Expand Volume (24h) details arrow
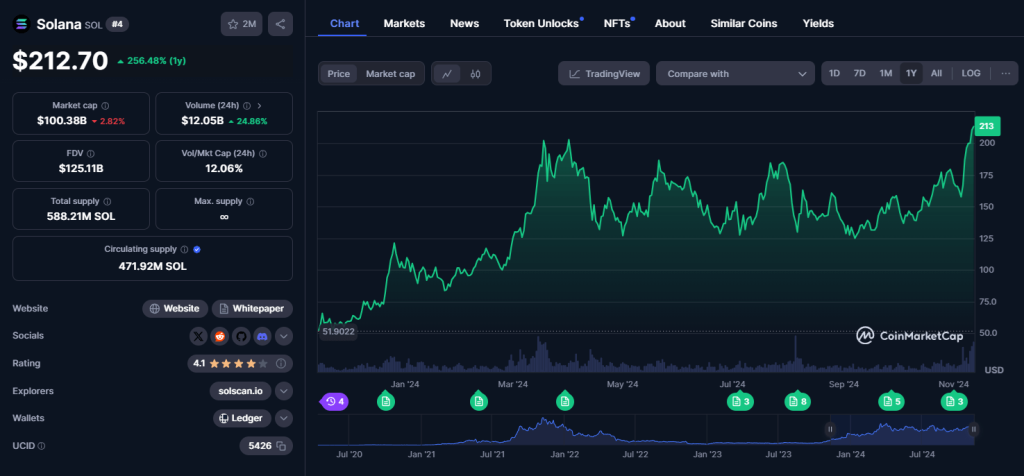This screenshot has height=476, width=1024. [259, 105]
